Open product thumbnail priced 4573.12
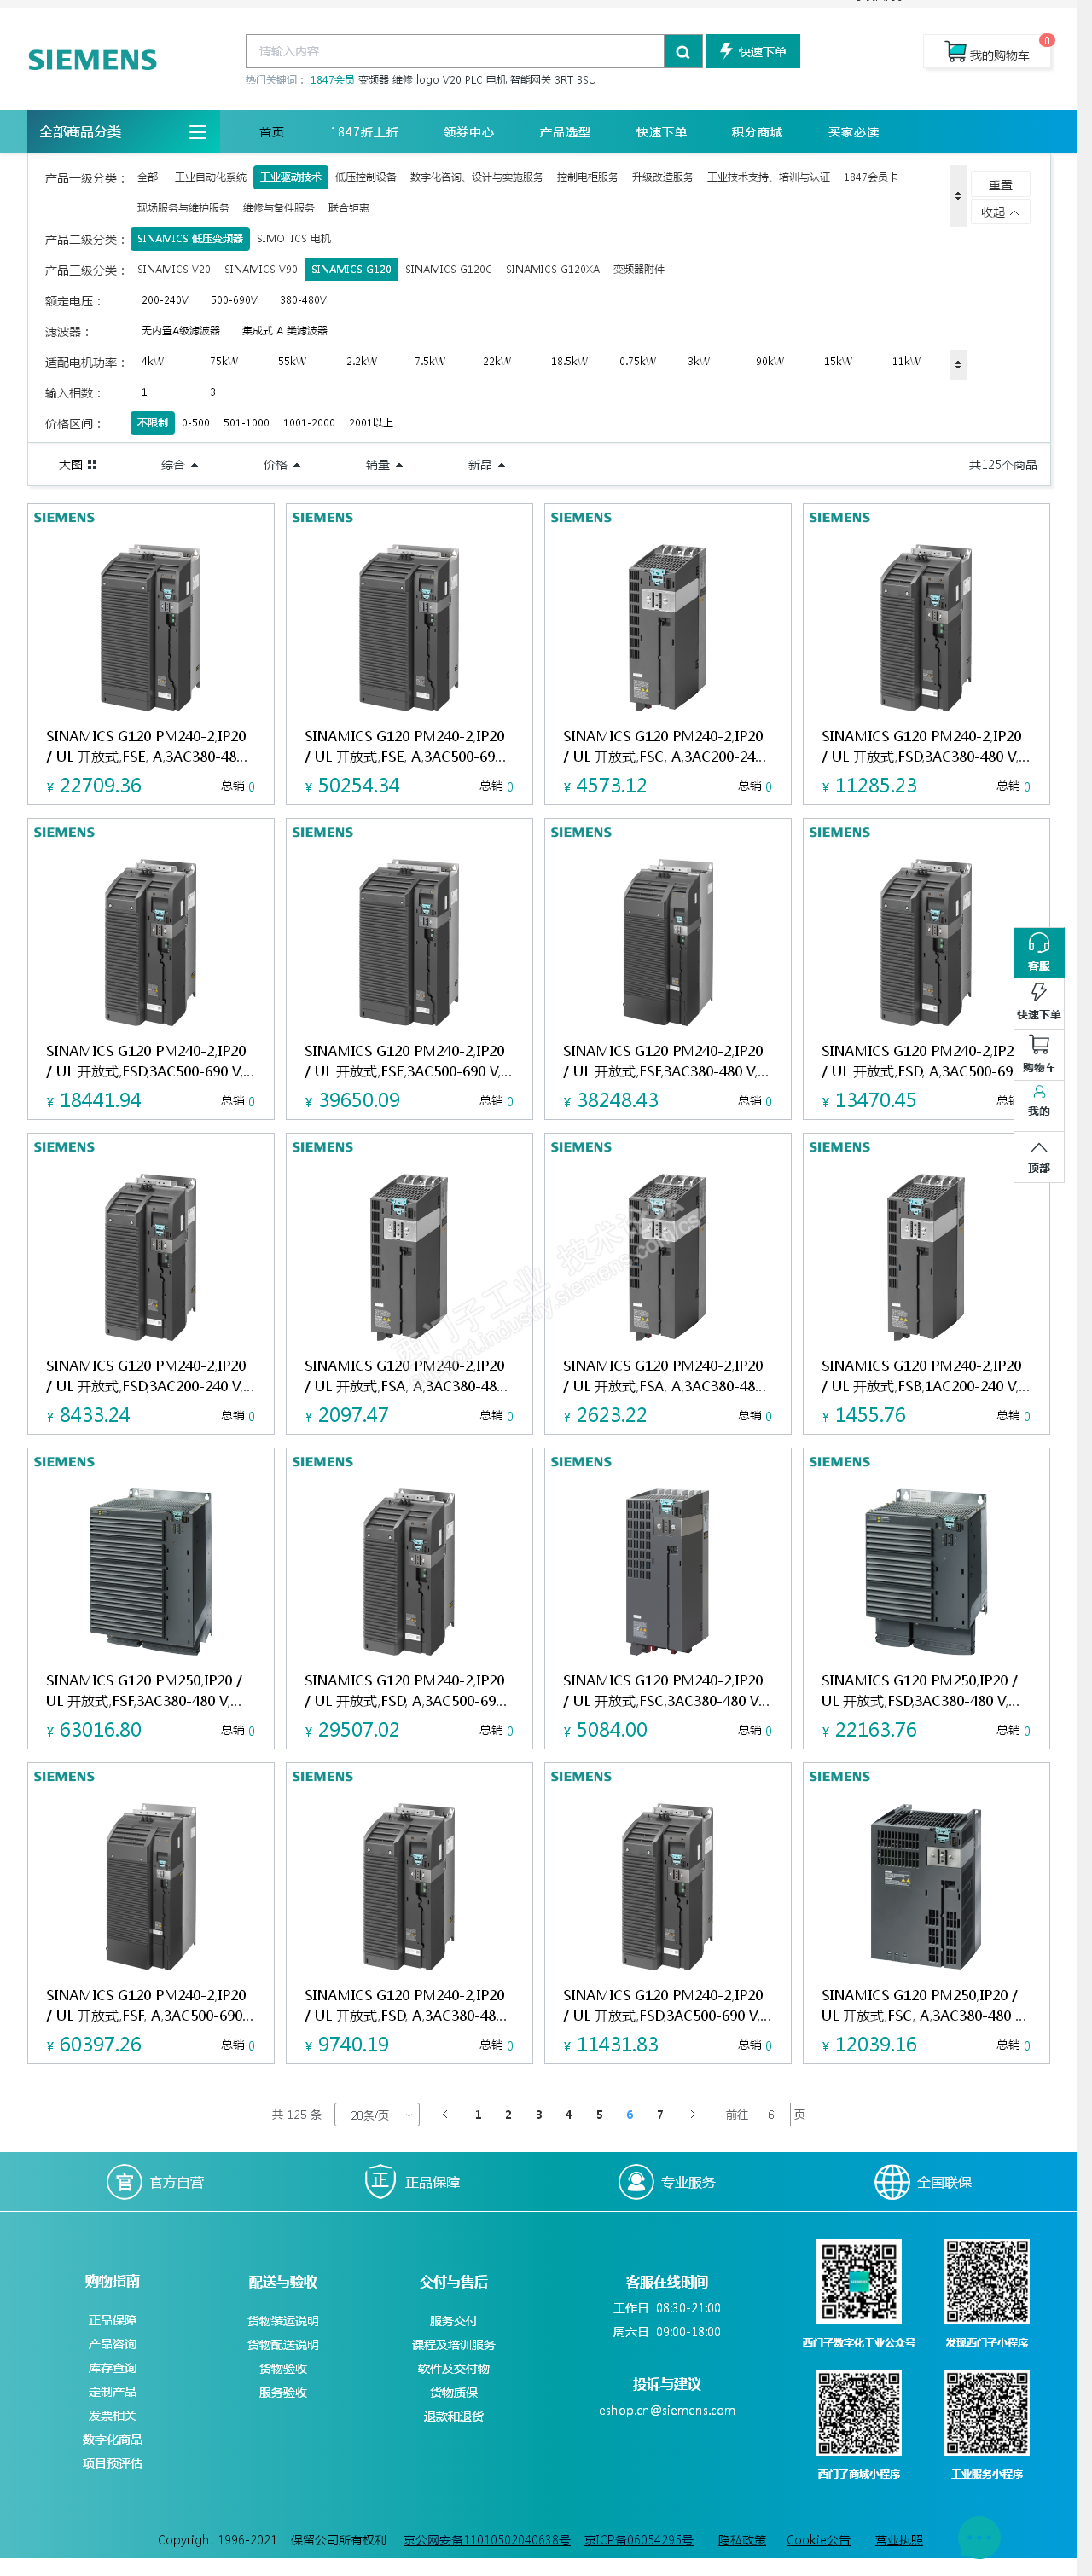 pyautogui.click(x=668, y=627)
